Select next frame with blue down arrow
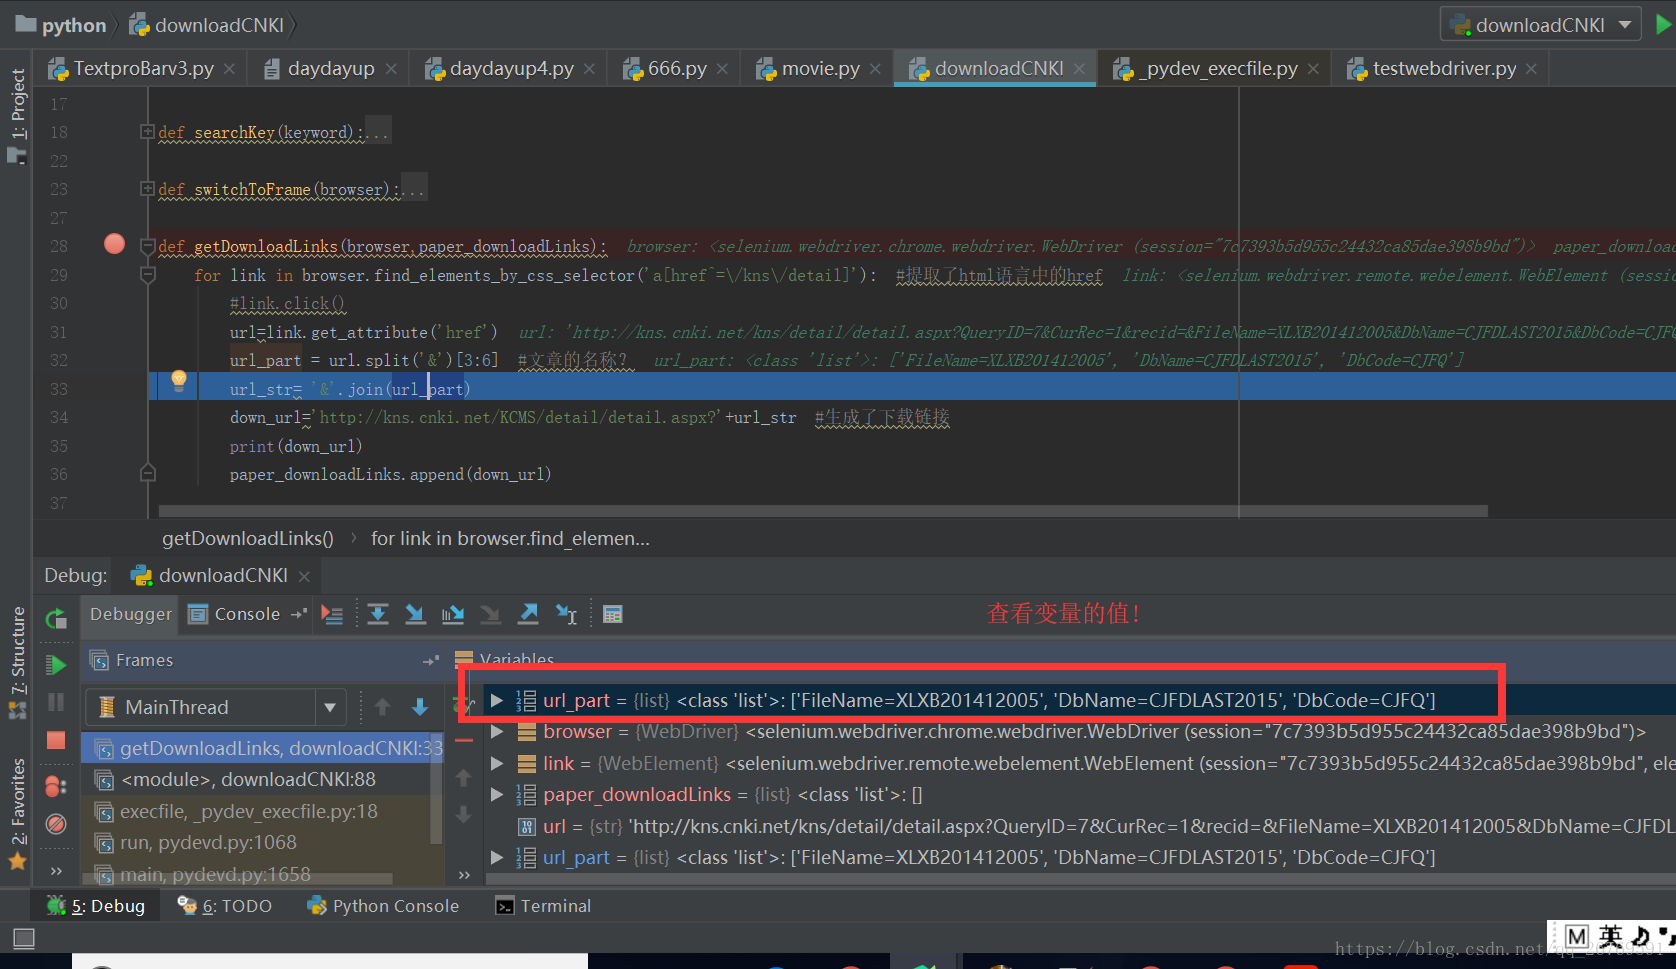Image resolution: width=1676 pixels, height=969 pixels. [x=420, y=707]
